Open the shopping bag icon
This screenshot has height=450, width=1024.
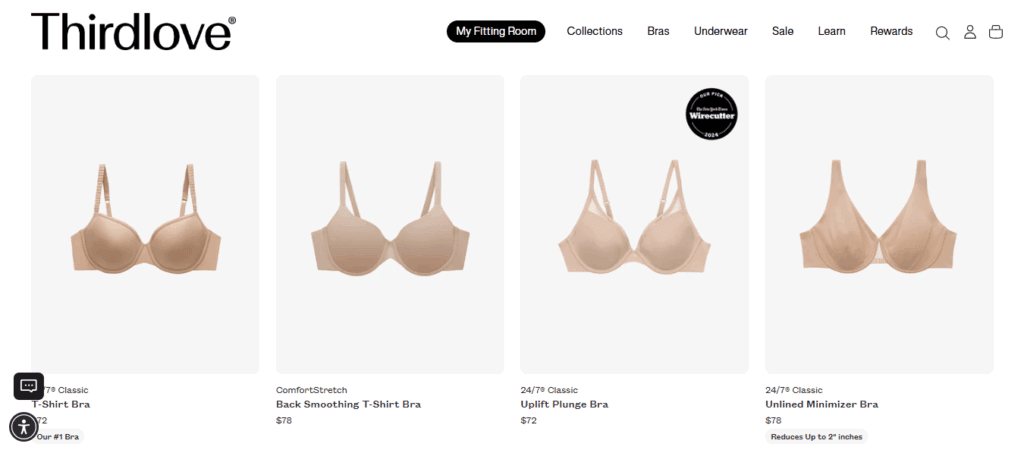tap(995, 32)
